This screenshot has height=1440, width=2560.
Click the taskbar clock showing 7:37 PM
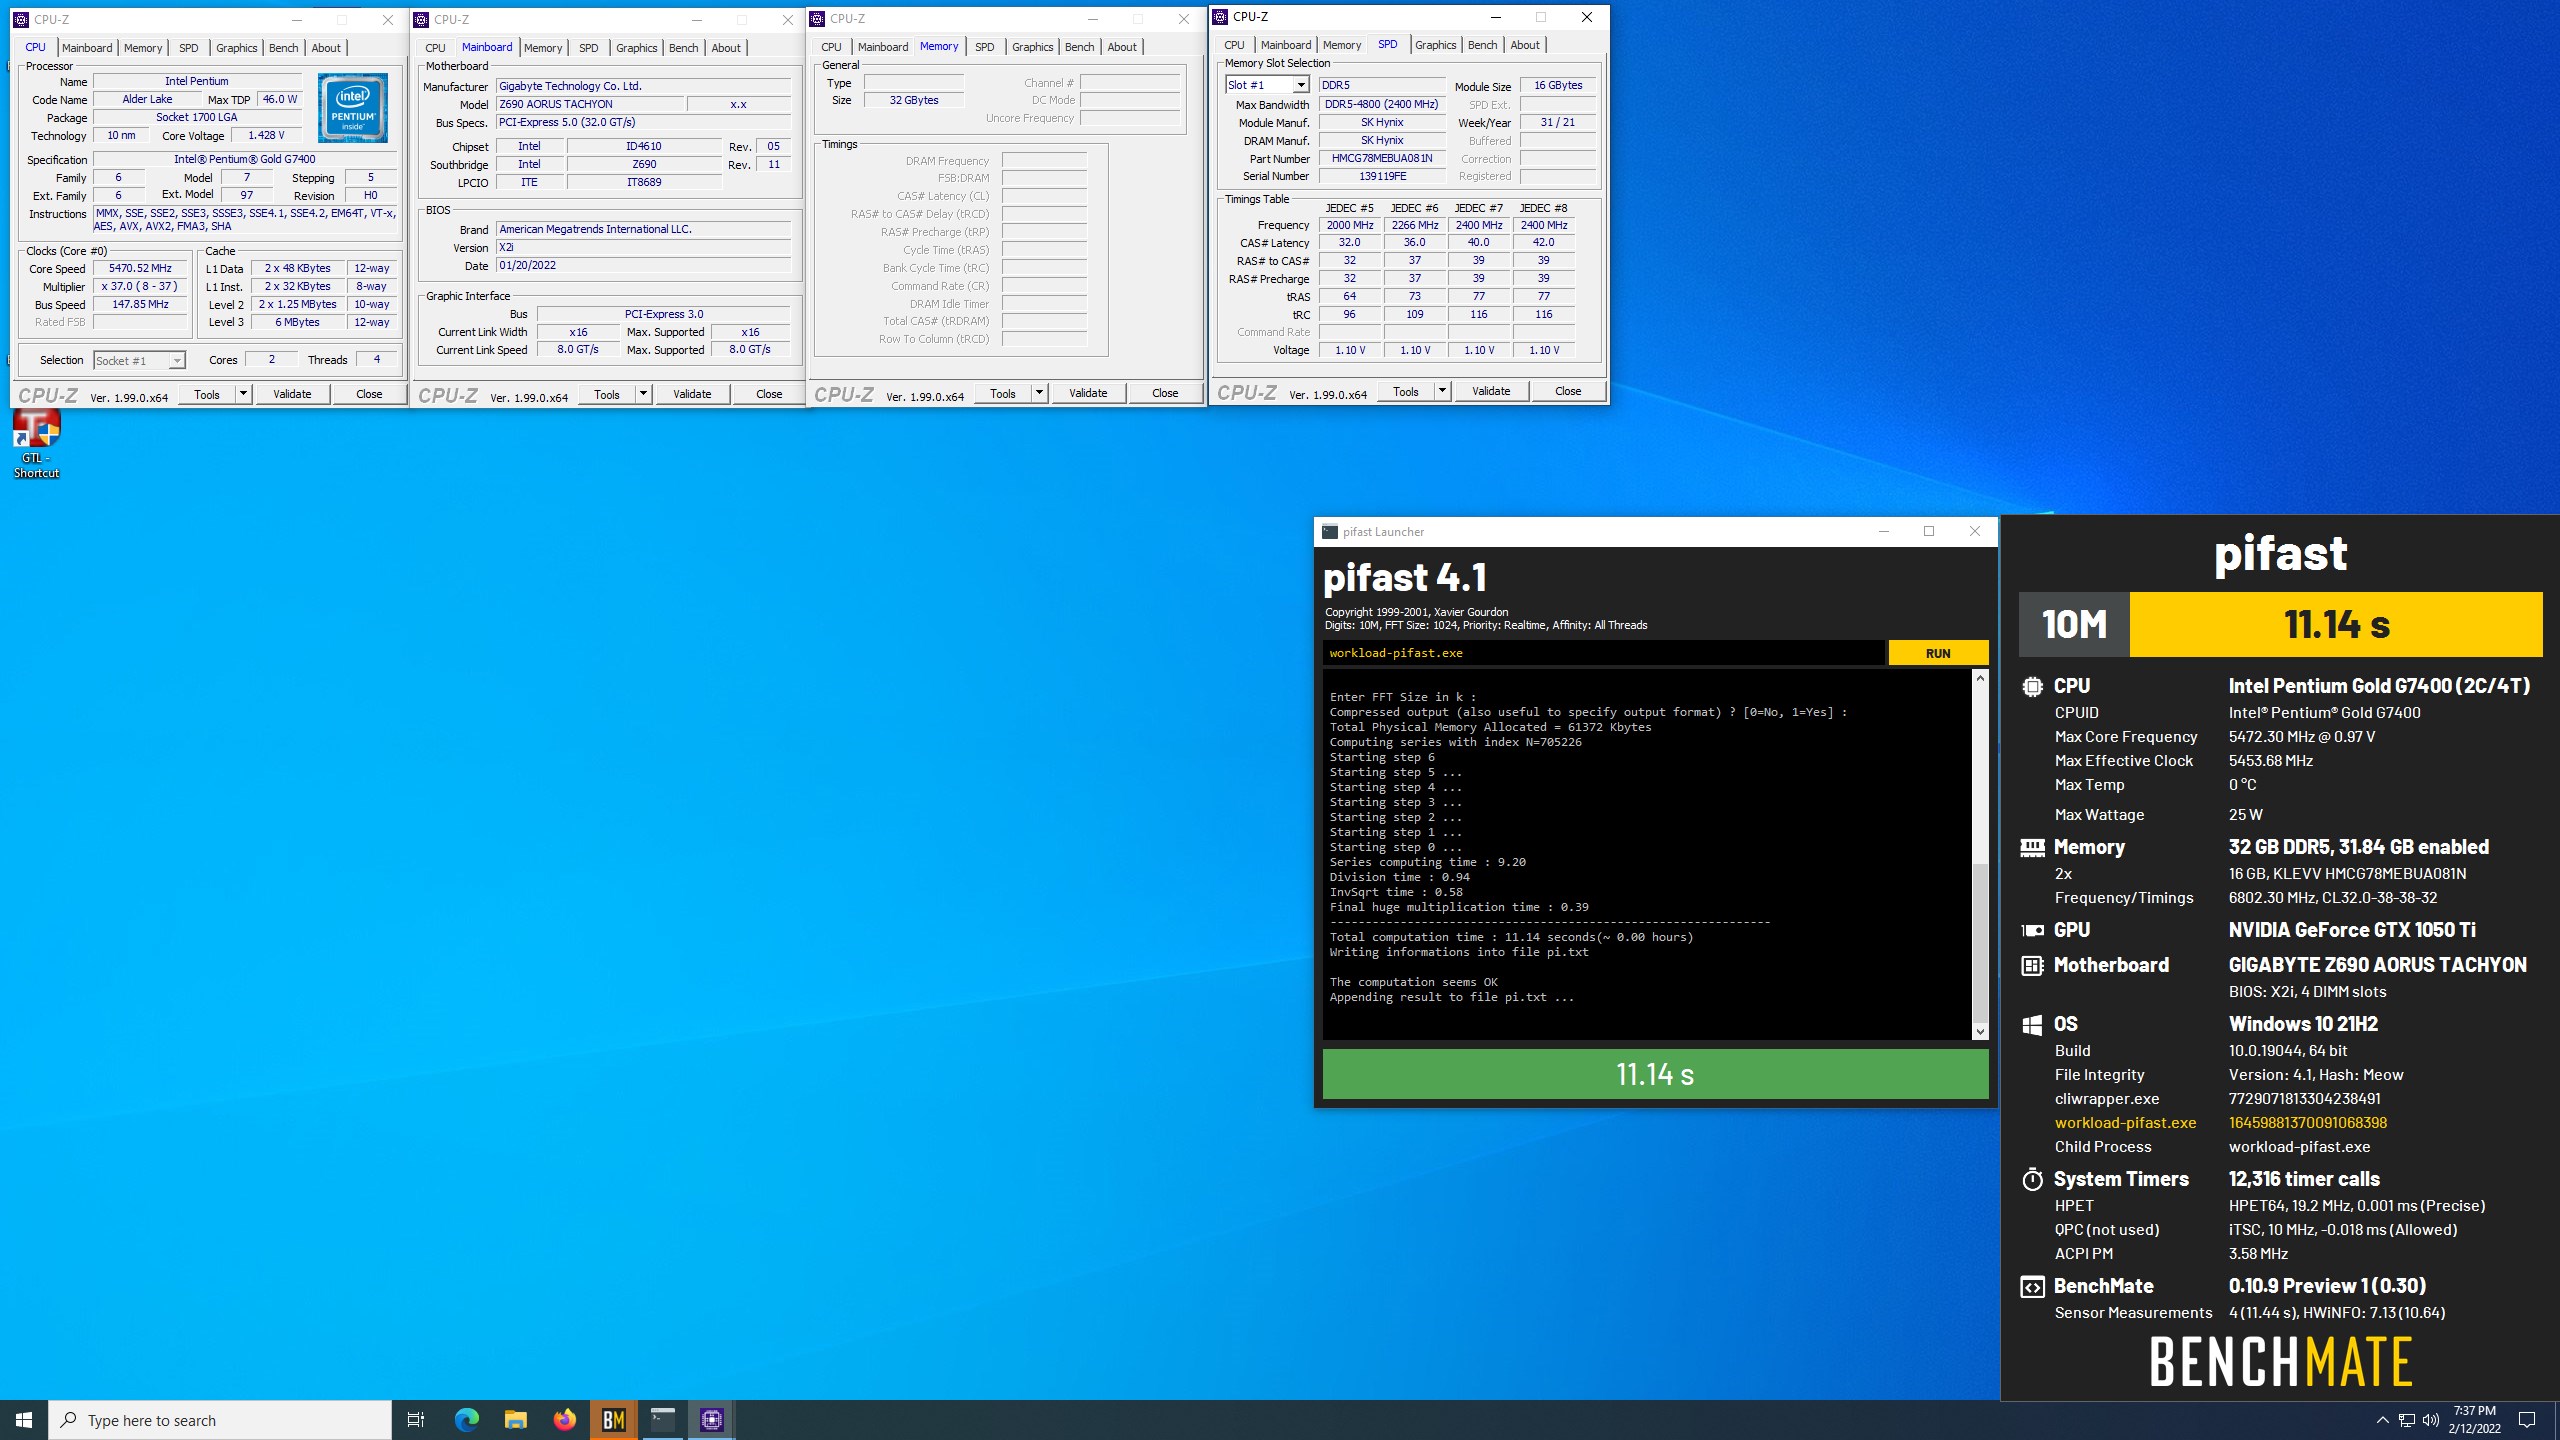click(2474, 1420)
